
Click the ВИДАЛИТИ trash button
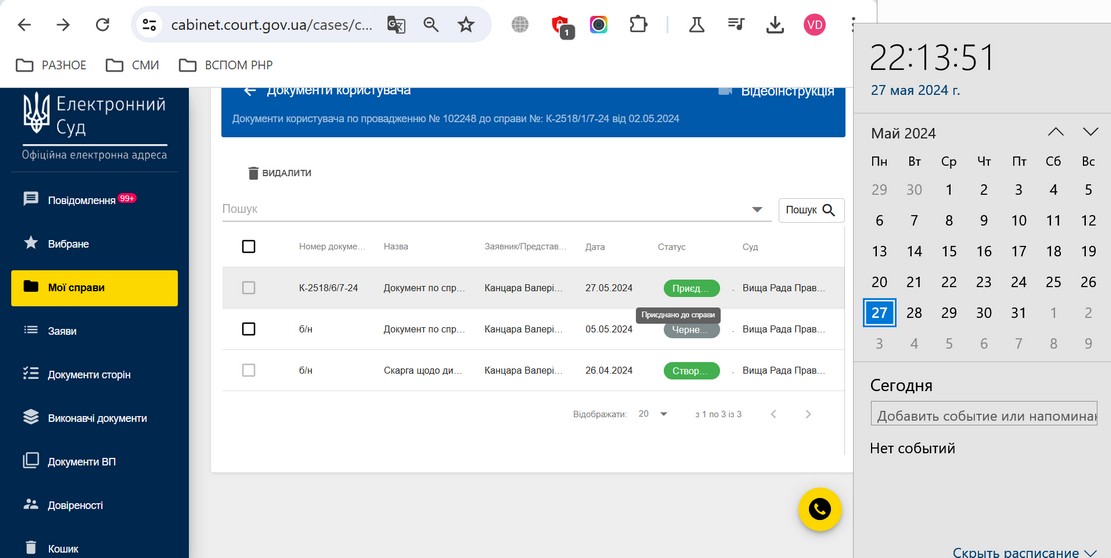[x=279, y=173]
